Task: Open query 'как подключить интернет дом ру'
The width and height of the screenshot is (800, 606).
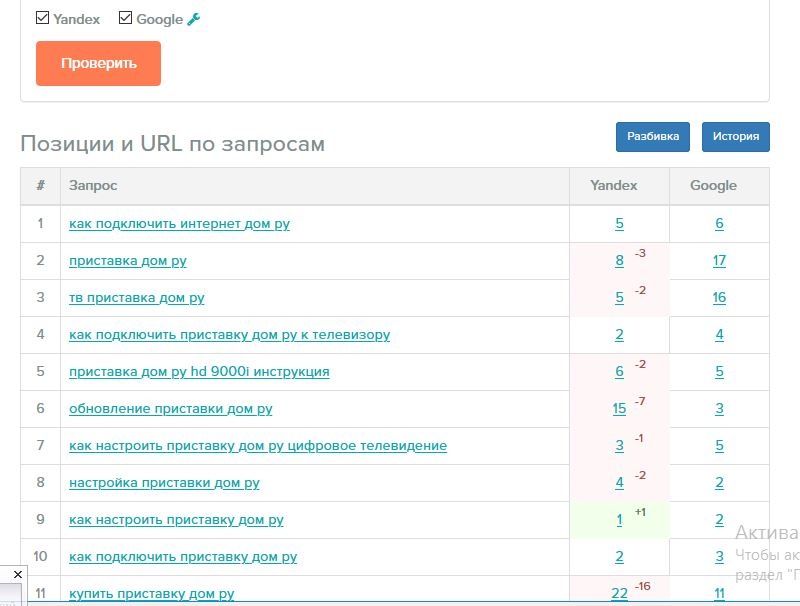Action: coord(179,224)
